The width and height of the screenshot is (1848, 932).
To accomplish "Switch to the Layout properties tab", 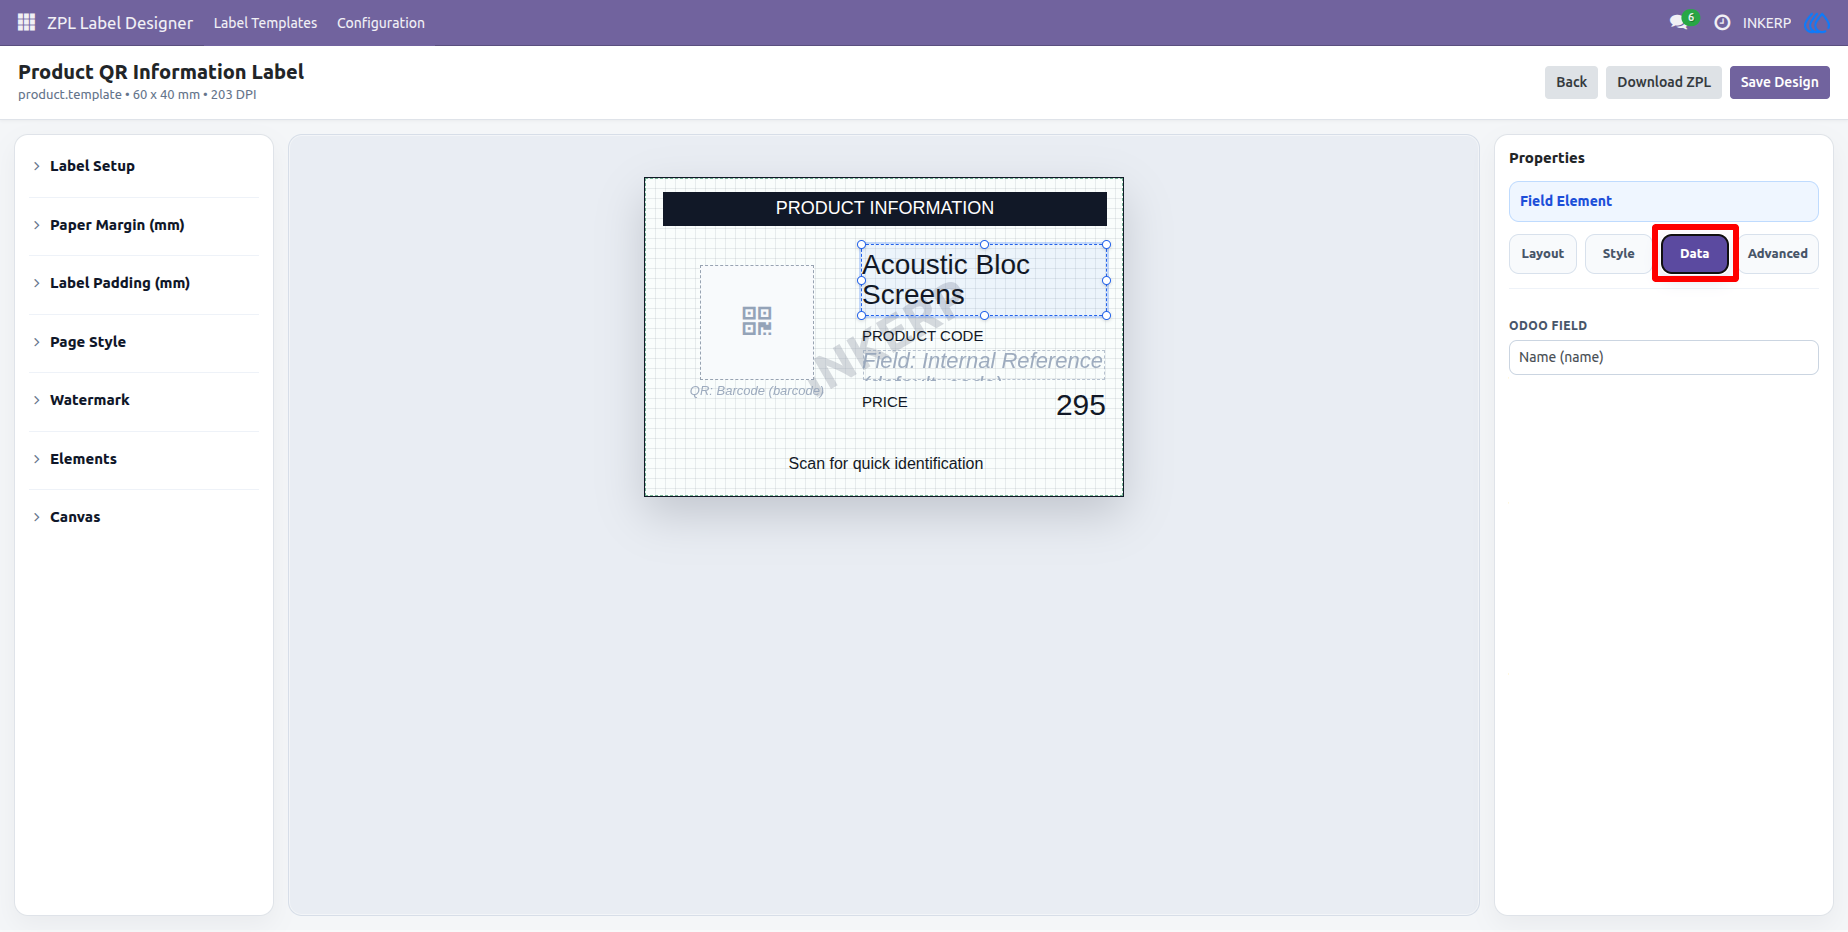I will pyautogui.click(x=1543, y=254).
